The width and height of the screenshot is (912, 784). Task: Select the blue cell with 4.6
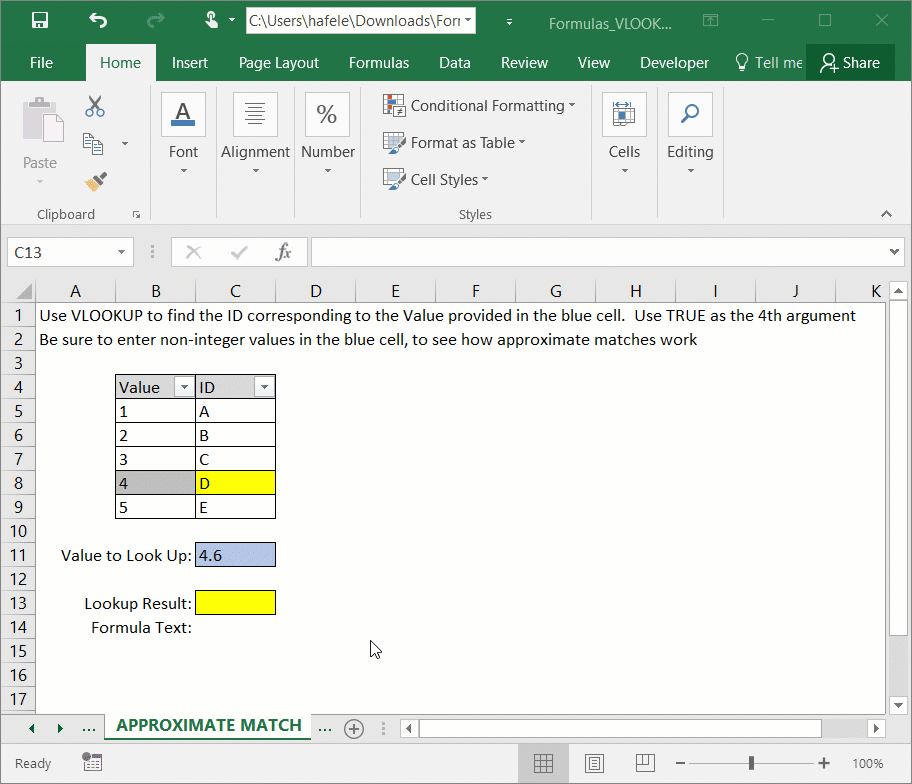[235, 555]
